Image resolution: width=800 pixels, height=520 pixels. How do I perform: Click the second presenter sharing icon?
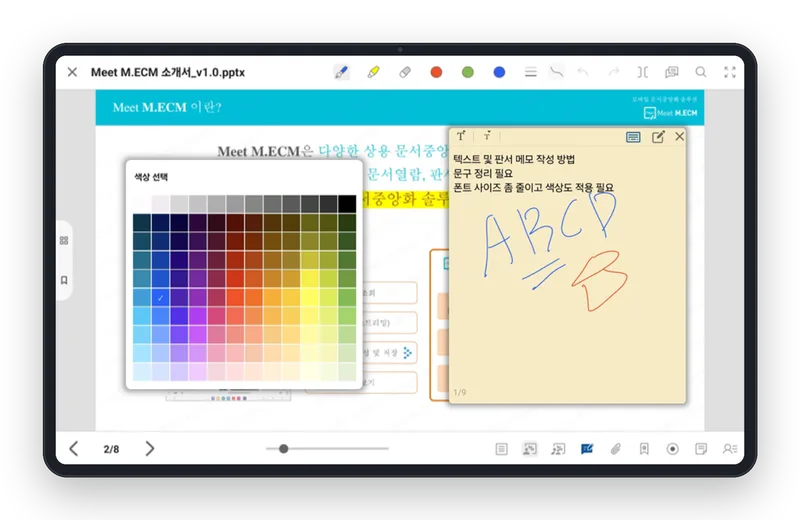558,449
